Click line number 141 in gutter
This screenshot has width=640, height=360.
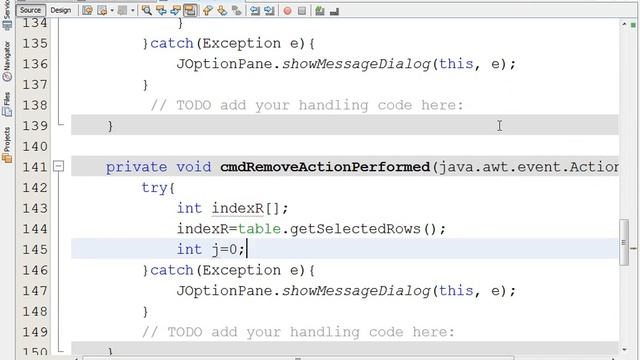(x=35, y=167)
